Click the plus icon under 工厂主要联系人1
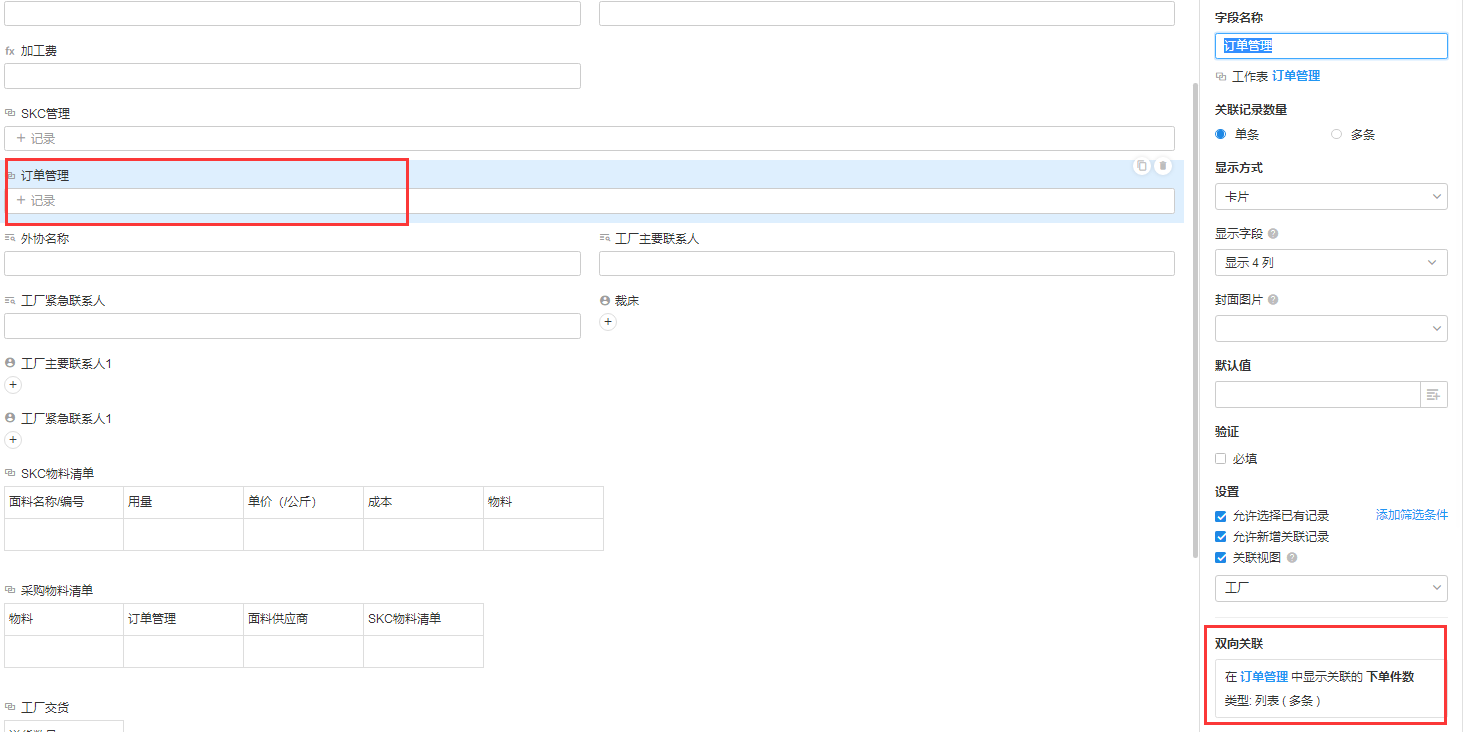The image size is (1468, 732). (x=13, y=385)
